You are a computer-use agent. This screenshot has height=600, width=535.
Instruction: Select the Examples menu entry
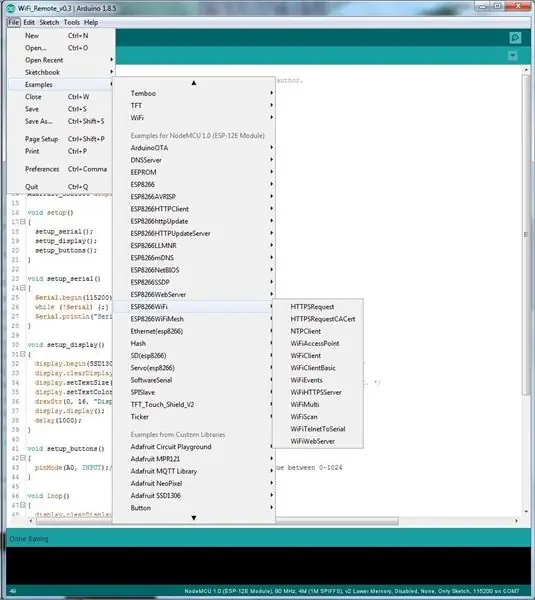coord(61,85)
